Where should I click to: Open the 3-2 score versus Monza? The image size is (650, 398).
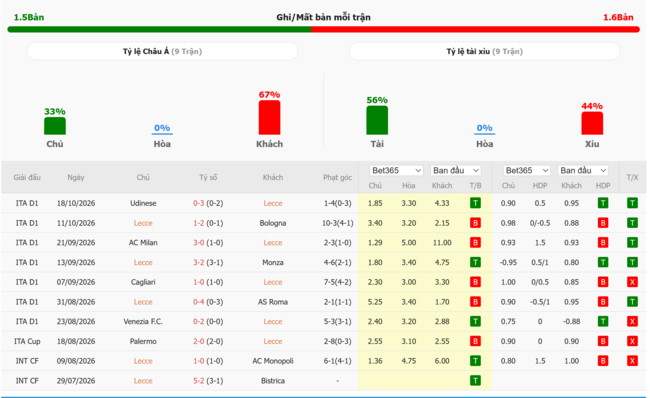(199, 262)
